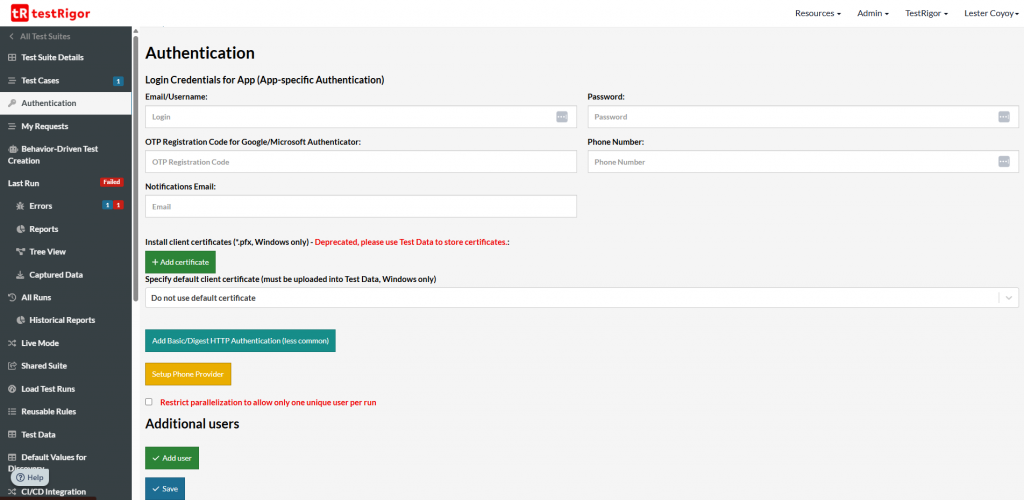Click the Login field password-manager icon

click(x=562, y=116)
